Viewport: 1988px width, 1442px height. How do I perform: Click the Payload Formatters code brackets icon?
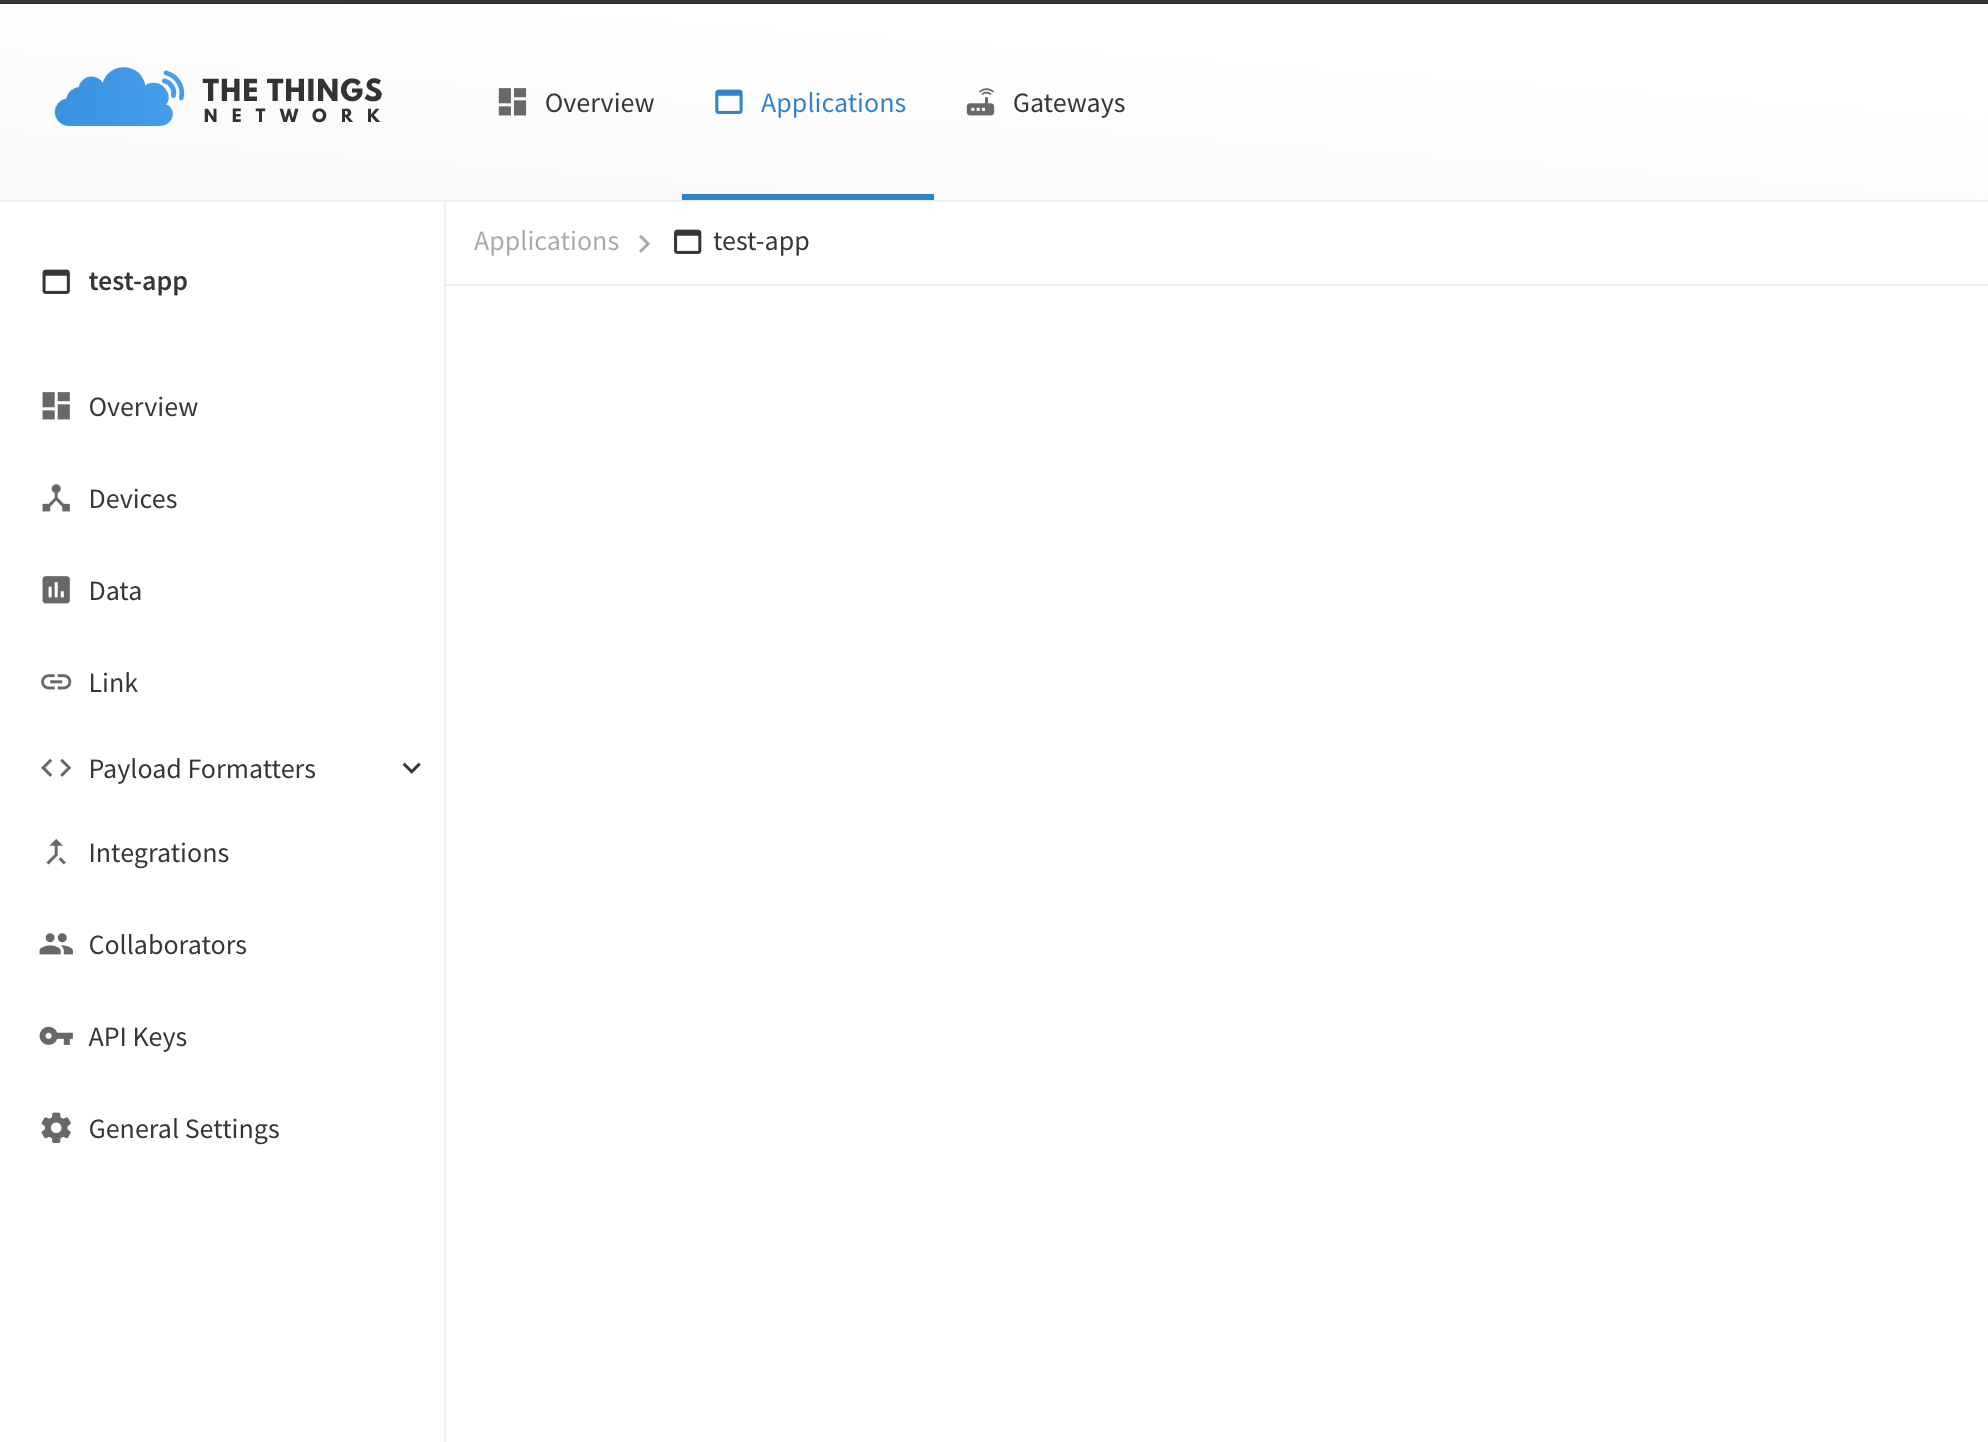click(56, 768)
